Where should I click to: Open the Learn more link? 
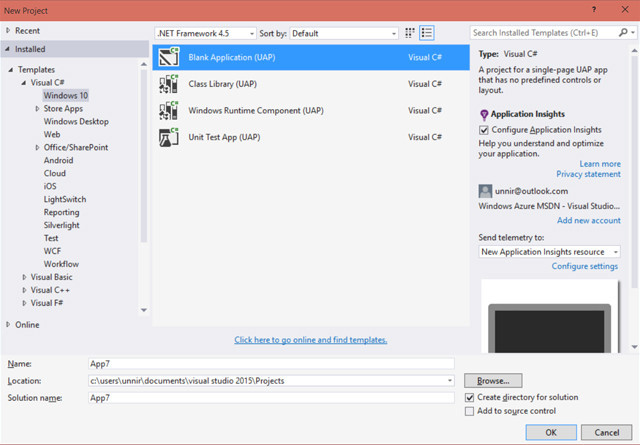pos(600,164)
